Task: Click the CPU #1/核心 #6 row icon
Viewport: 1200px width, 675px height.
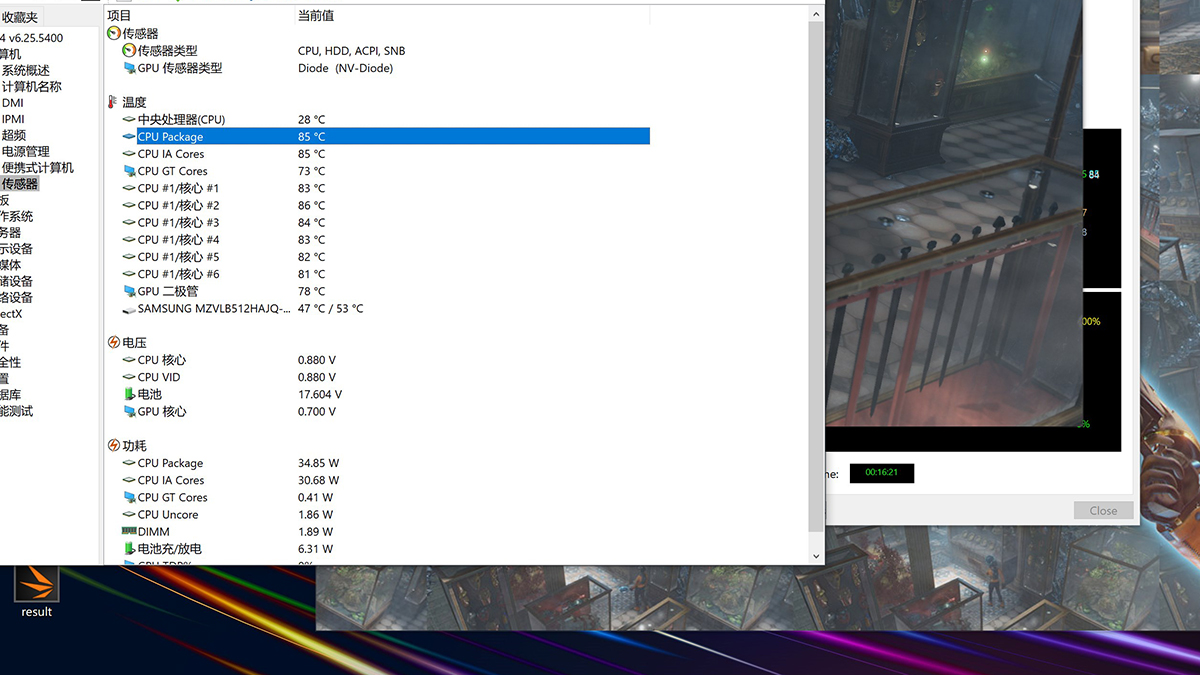Action: click(x=129, y=274)
